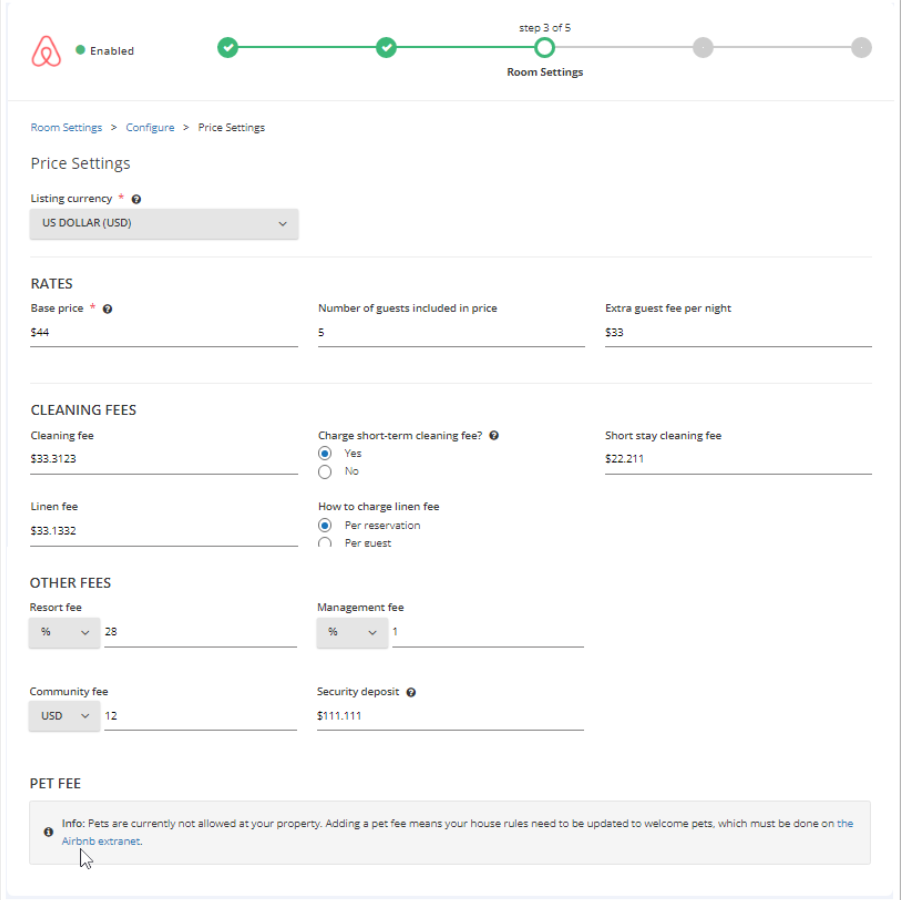Go to Room Settings breadcrumb

click(x=66, y=128)
